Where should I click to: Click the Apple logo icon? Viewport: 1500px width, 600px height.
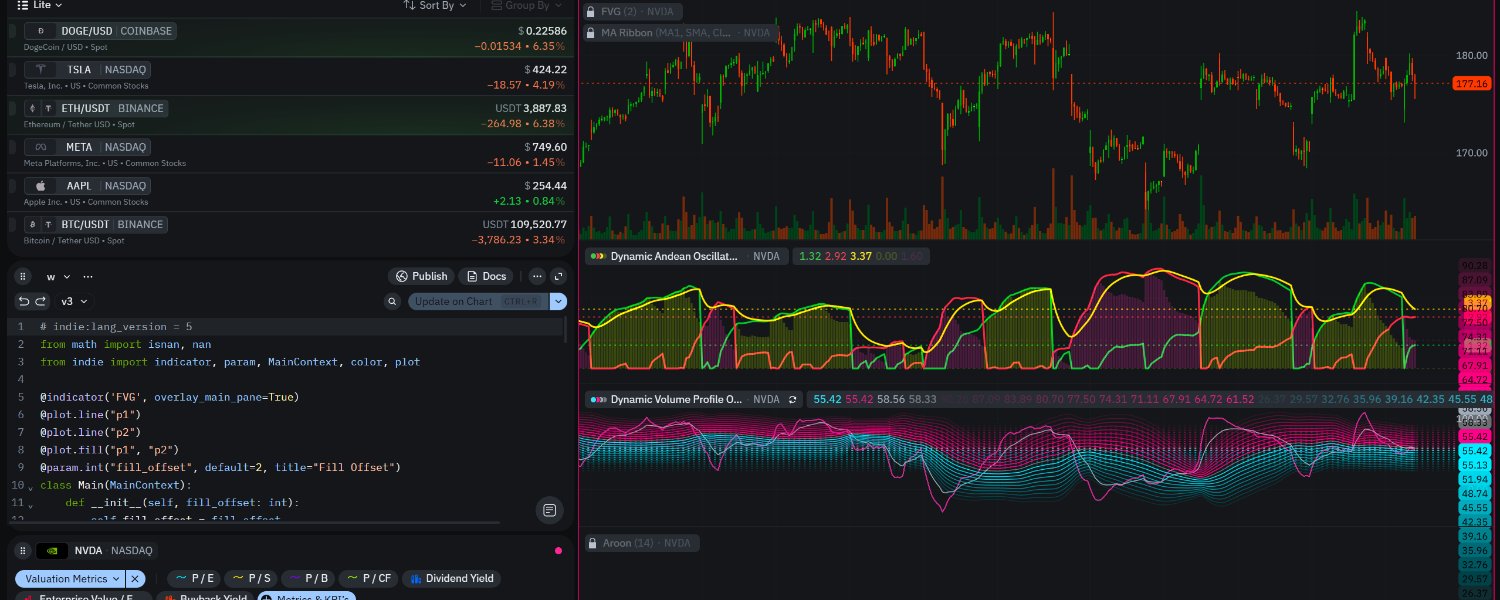[x=41, y=186]
